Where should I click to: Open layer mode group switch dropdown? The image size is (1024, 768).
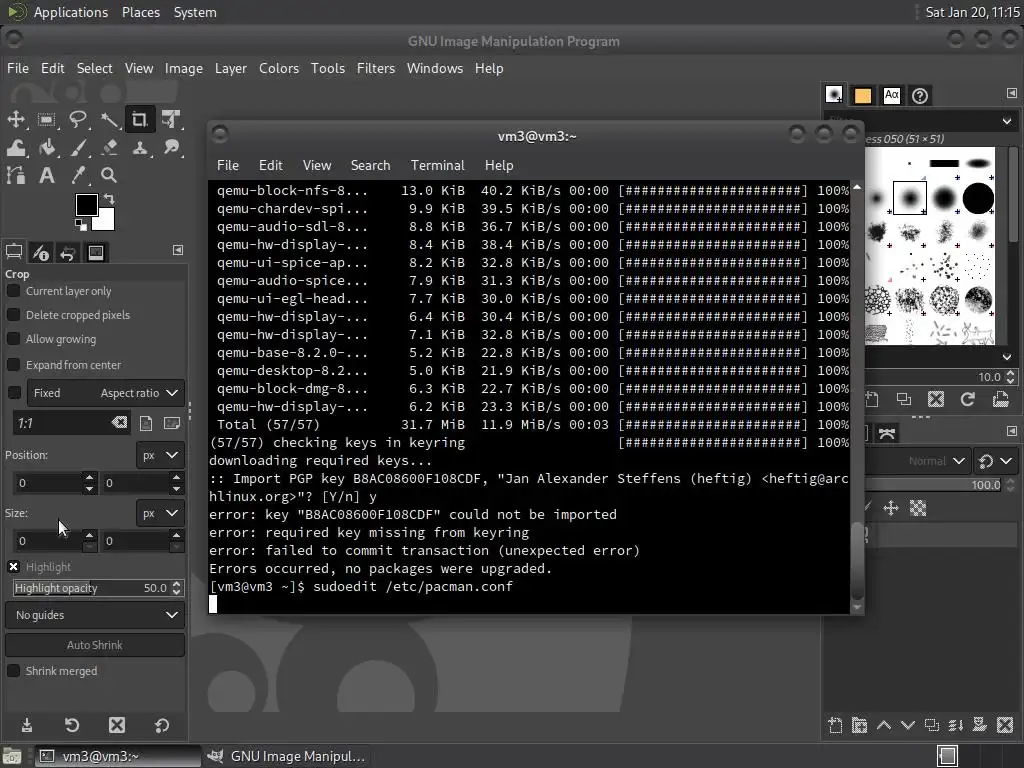click(995, 461)
